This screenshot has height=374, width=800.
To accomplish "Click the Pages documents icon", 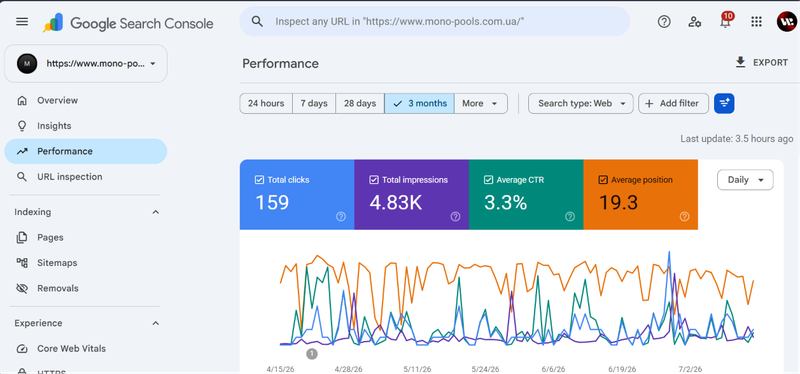I will (x=22, y=238).
